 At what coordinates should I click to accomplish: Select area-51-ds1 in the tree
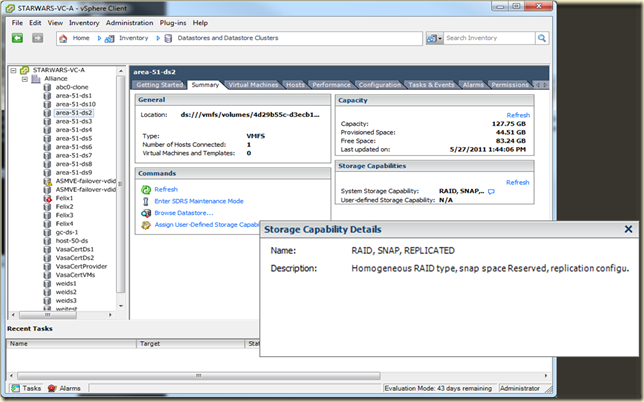74,96
